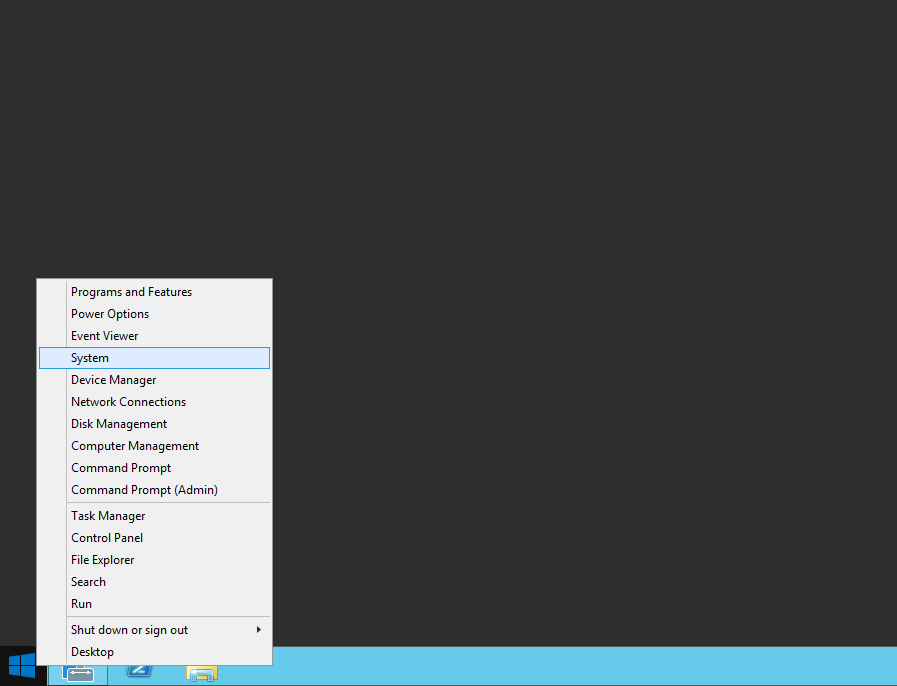
Task: Start Task Manager
Action: point(108,515)
